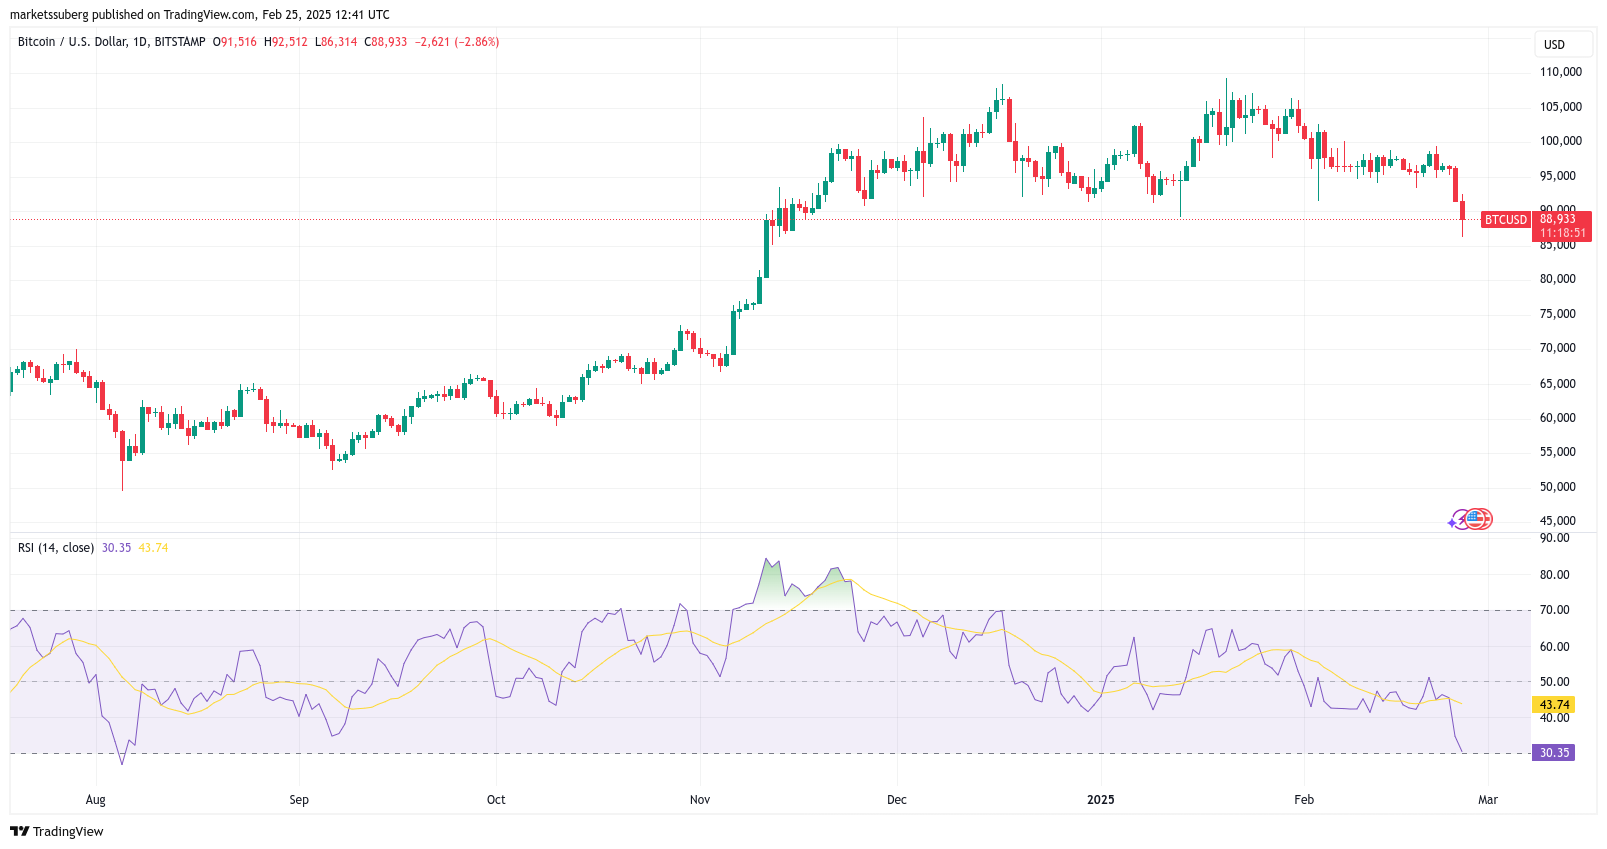Click the purple lightning event icon
Screen dimensions: 1607x849
coord(1463,519)
